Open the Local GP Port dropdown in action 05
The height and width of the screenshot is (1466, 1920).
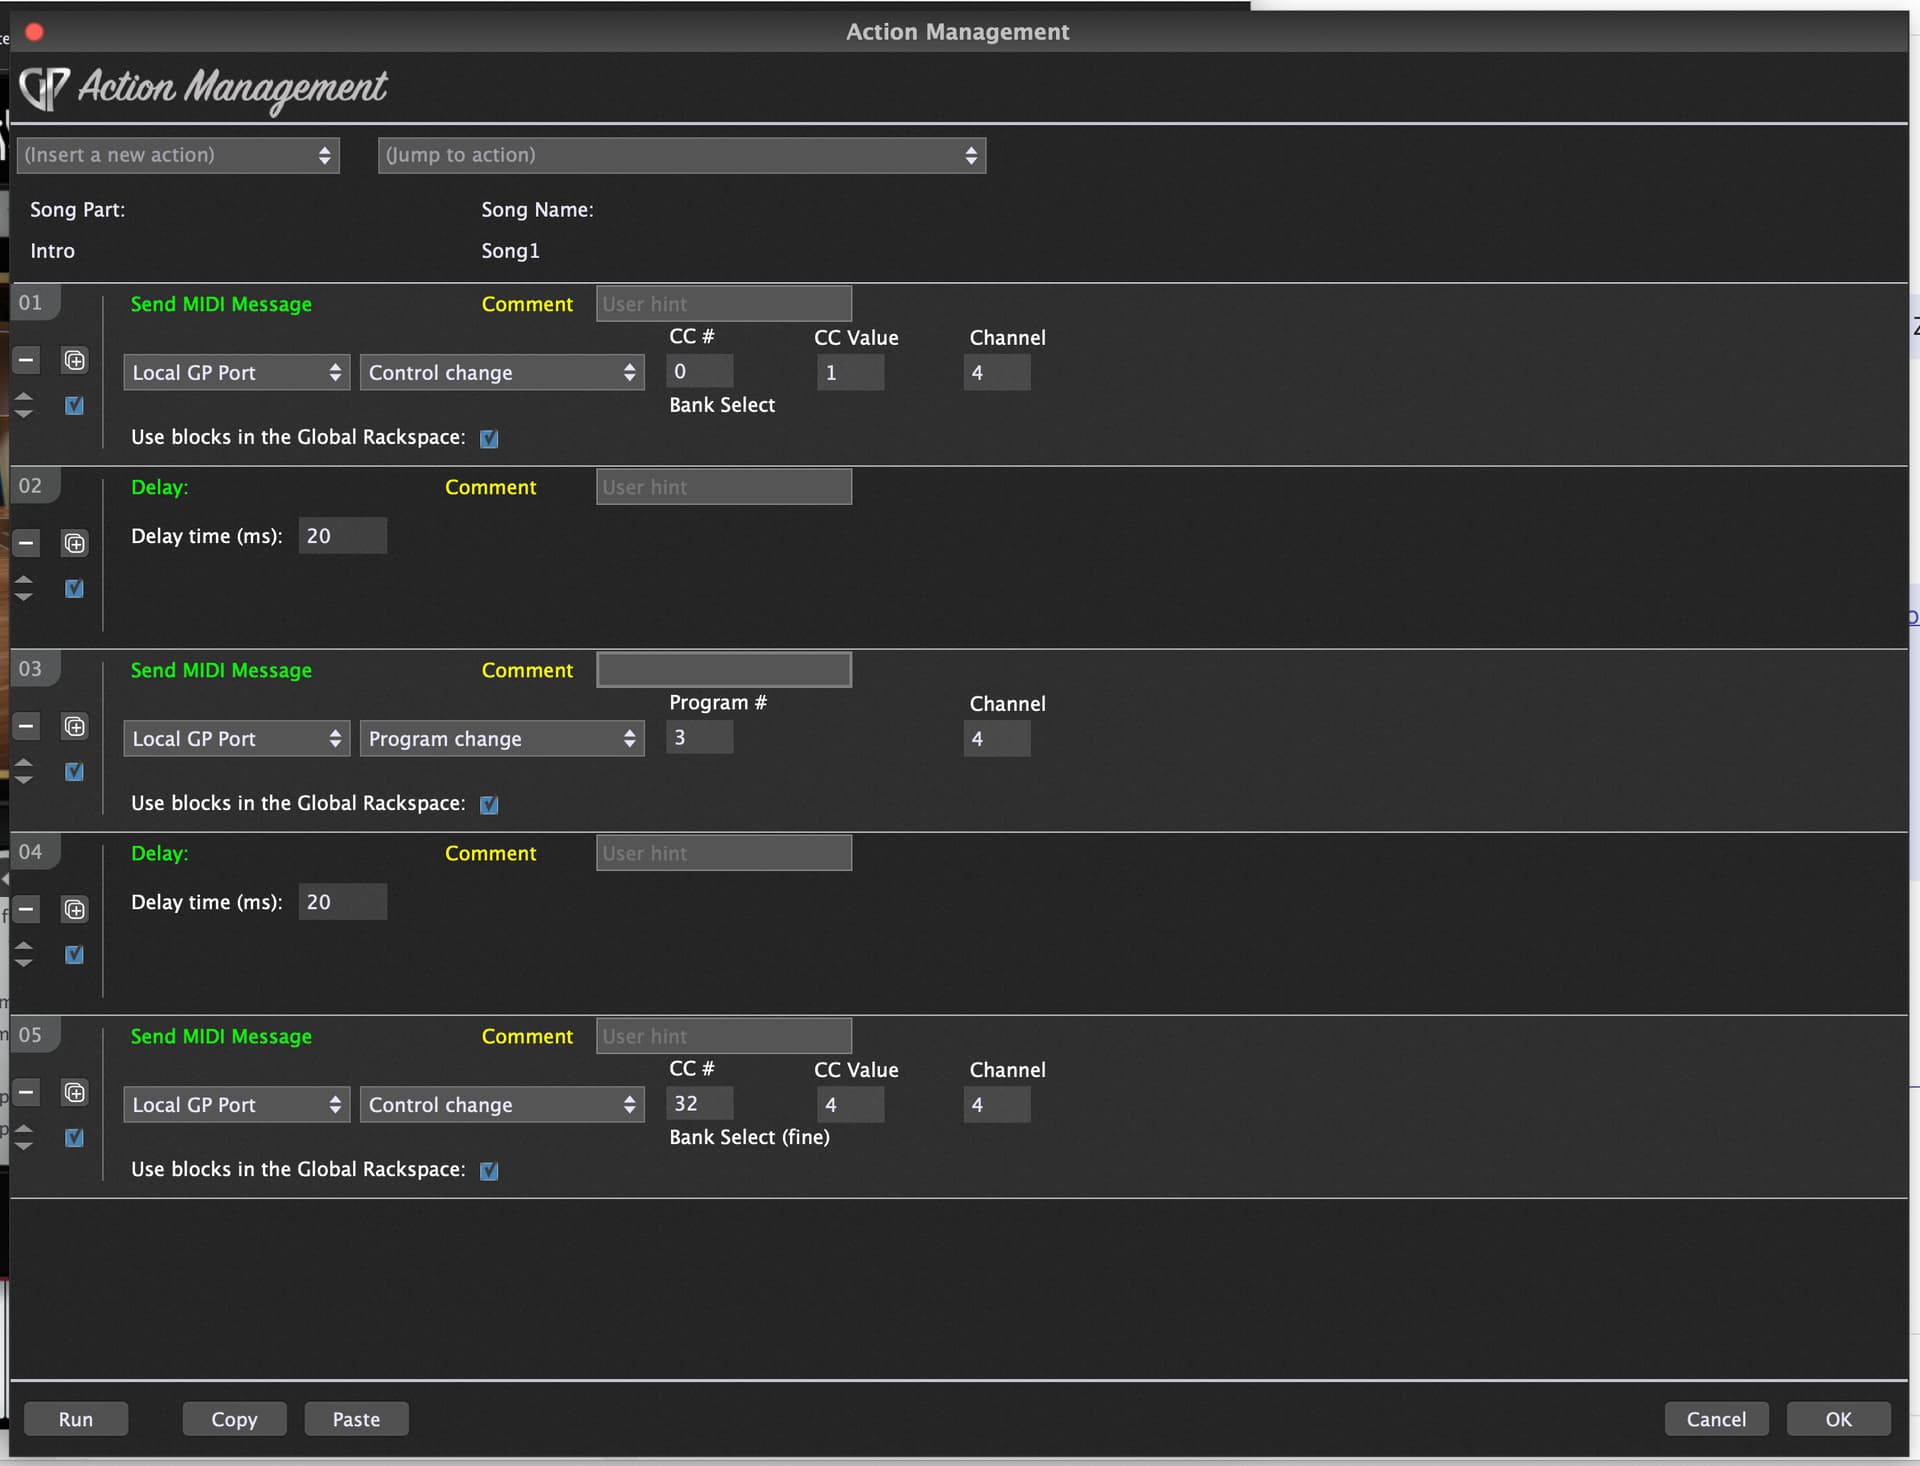(x=236, y=1105)
